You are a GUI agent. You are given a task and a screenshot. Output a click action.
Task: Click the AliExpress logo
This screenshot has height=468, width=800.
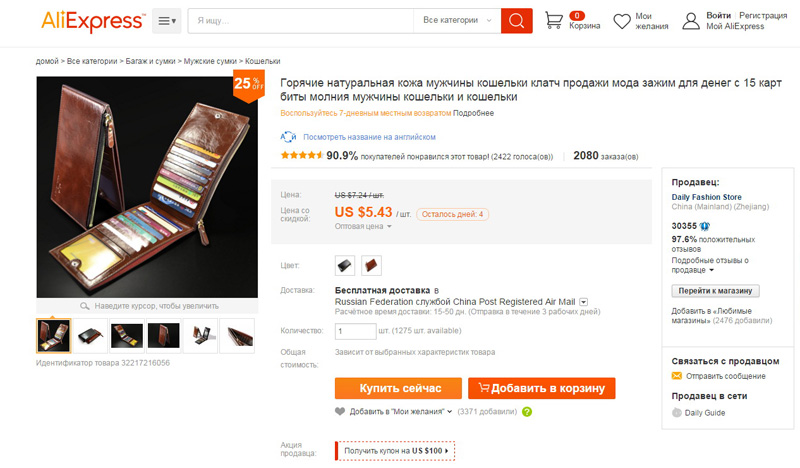point(93,21)
